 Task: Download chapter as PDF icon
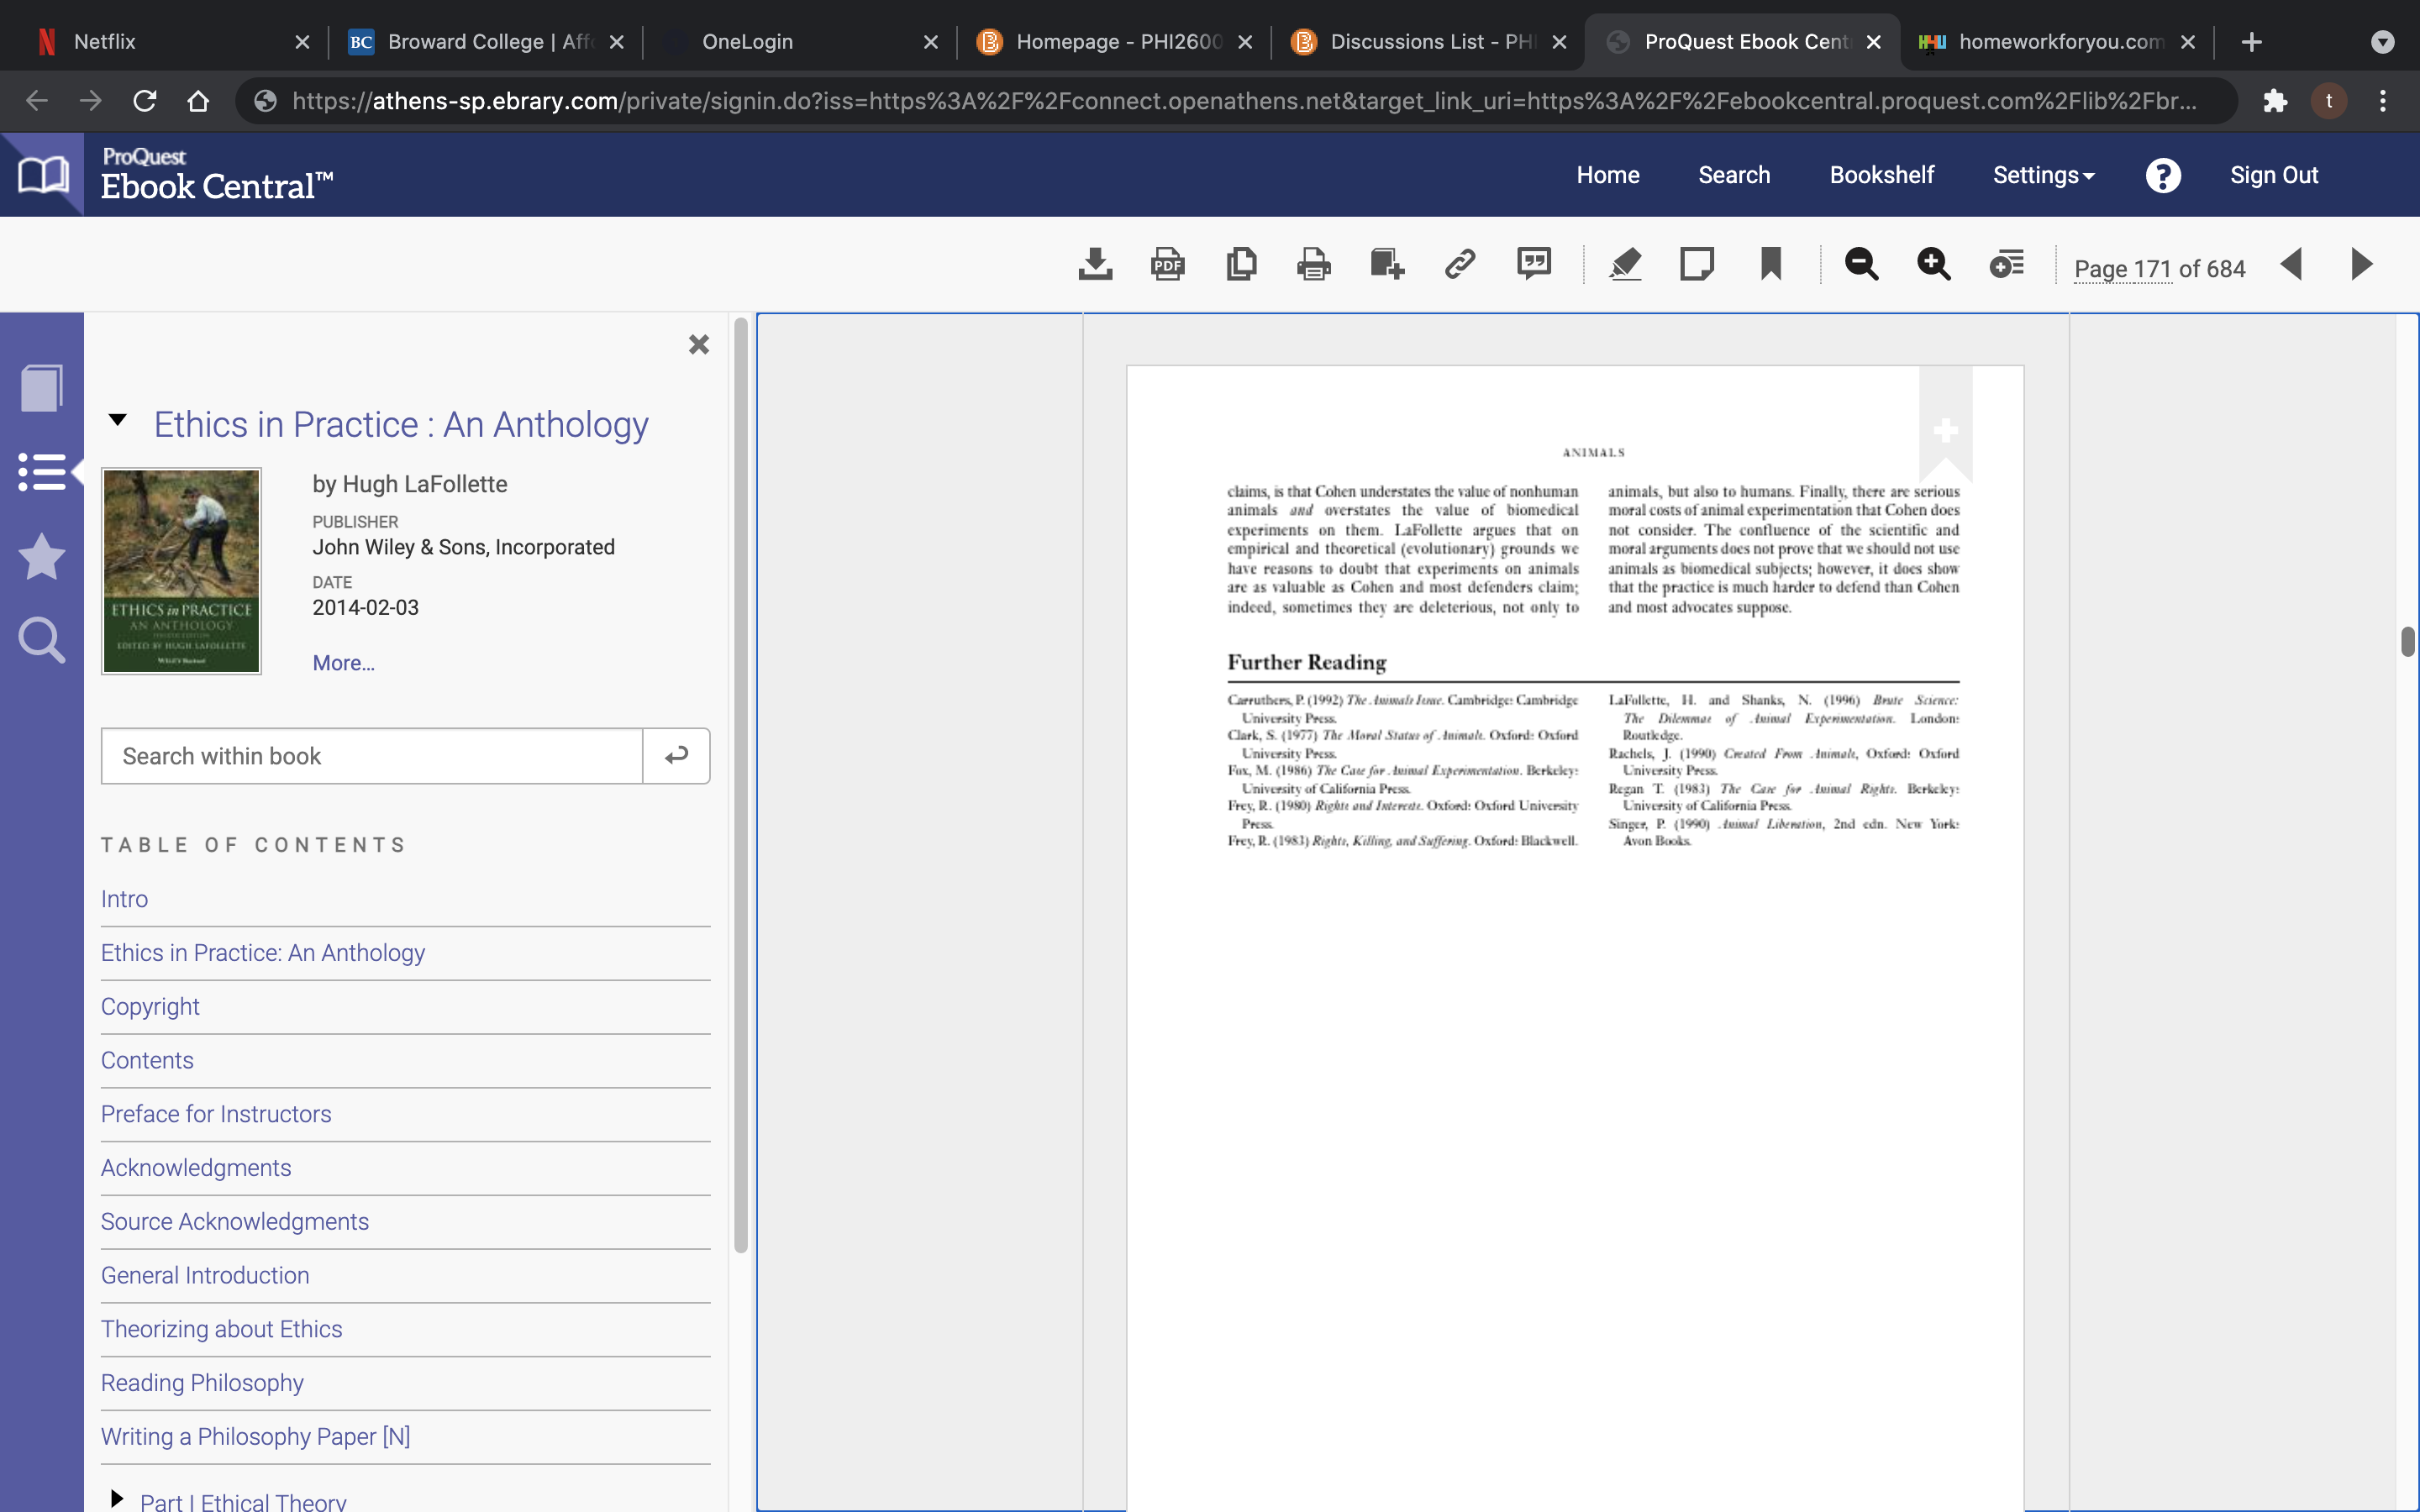point(1167,265)
